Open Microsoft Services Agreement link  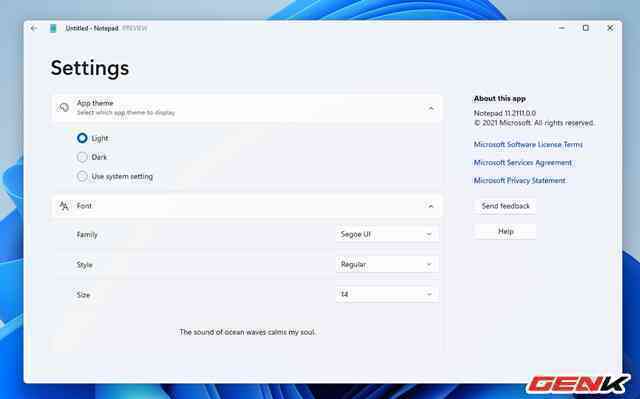[x=522, y=163]
